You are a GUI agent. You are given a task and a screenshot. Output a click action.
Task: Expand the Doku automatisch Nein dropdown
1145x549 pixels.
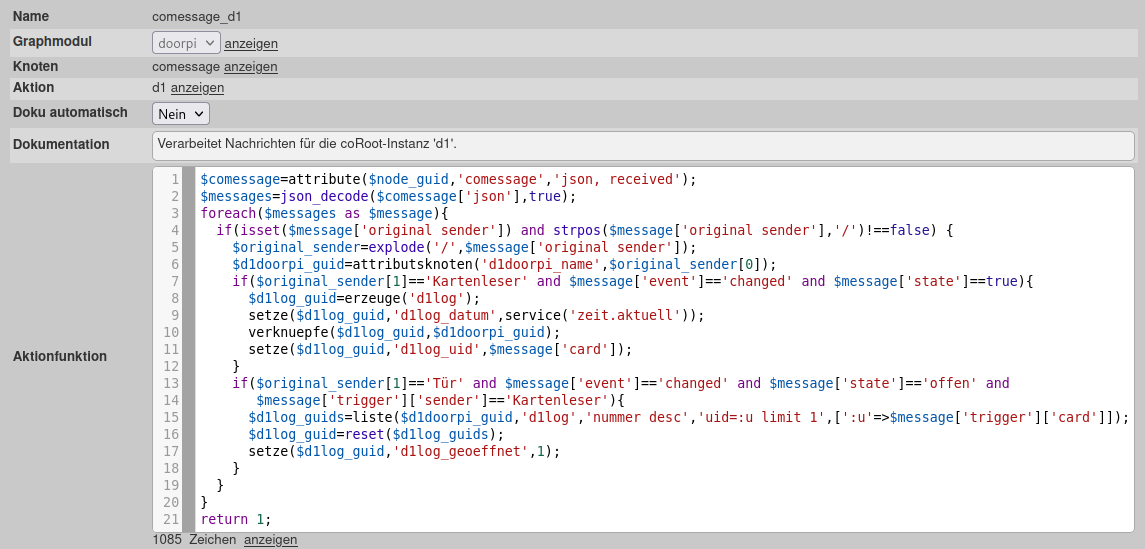click(x=180, y=114)
